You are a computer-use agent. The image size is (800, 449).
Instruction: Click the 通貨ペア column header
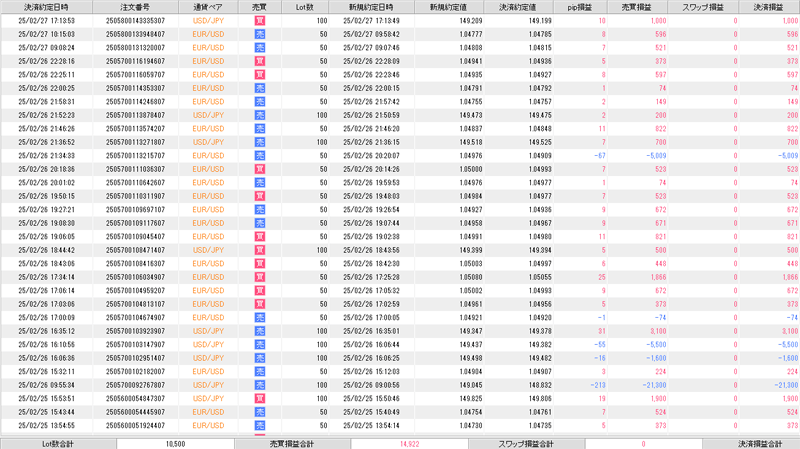pyautogui.click(x=208, y=7)
